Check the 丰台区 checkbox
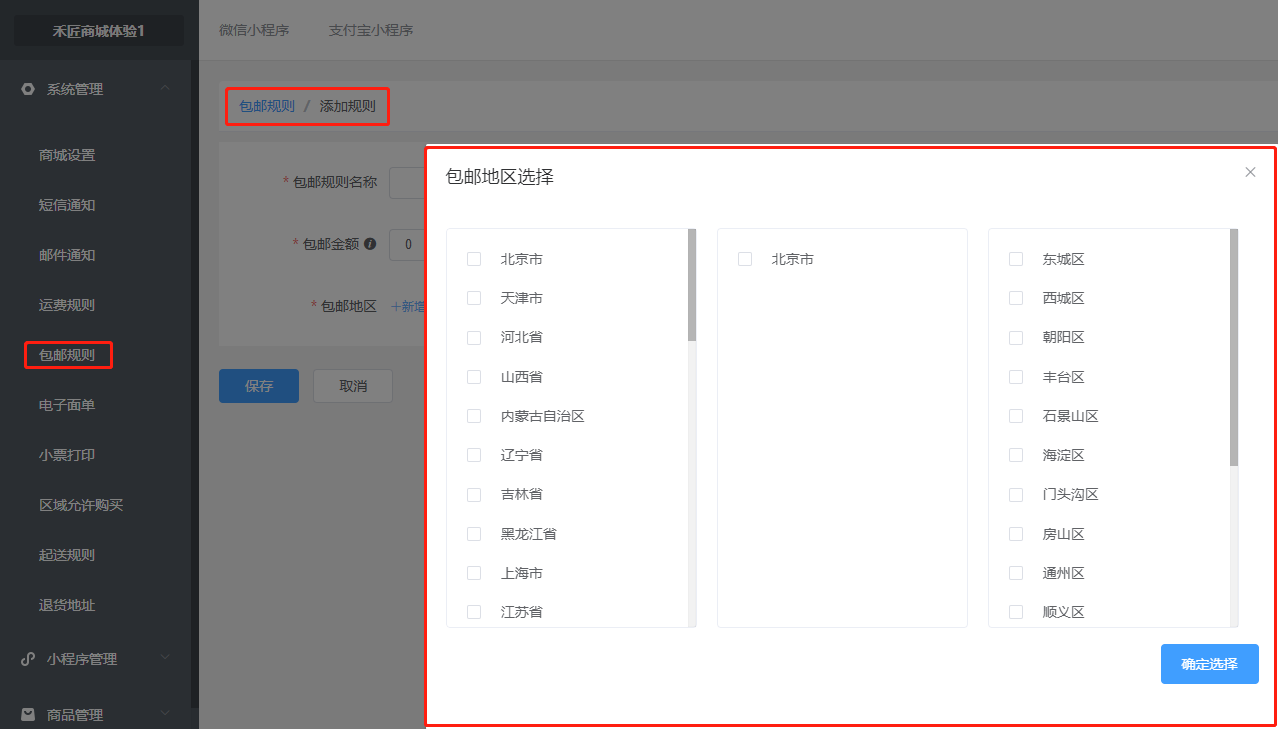The image size is (1278, 729). pyautogui.click(x=1016, y=377)
